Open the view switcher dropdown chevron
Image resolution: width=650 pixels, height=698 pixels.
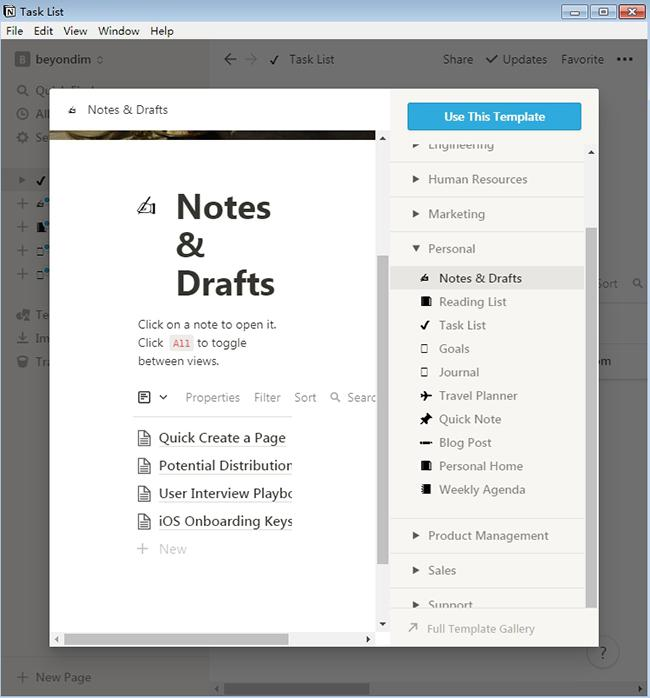[x=163, y=397]
